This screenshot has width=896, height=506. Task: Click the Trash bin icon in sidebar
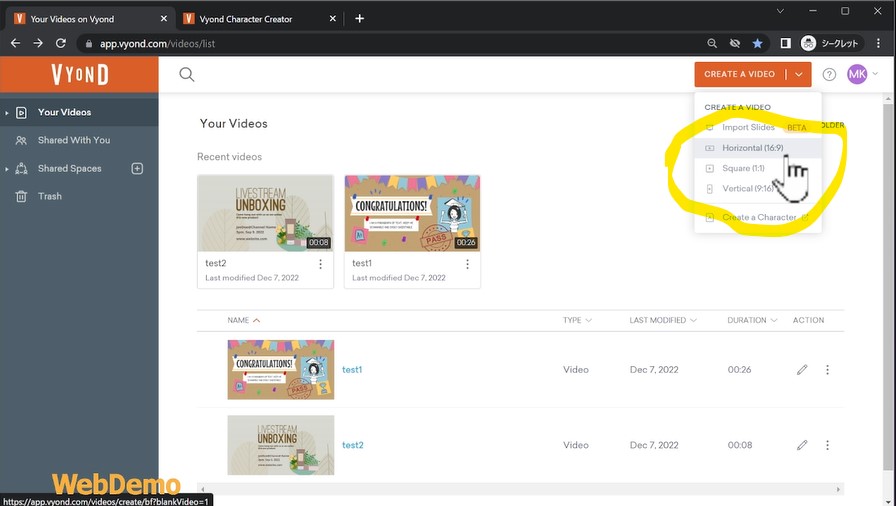(x=21, y=196)
